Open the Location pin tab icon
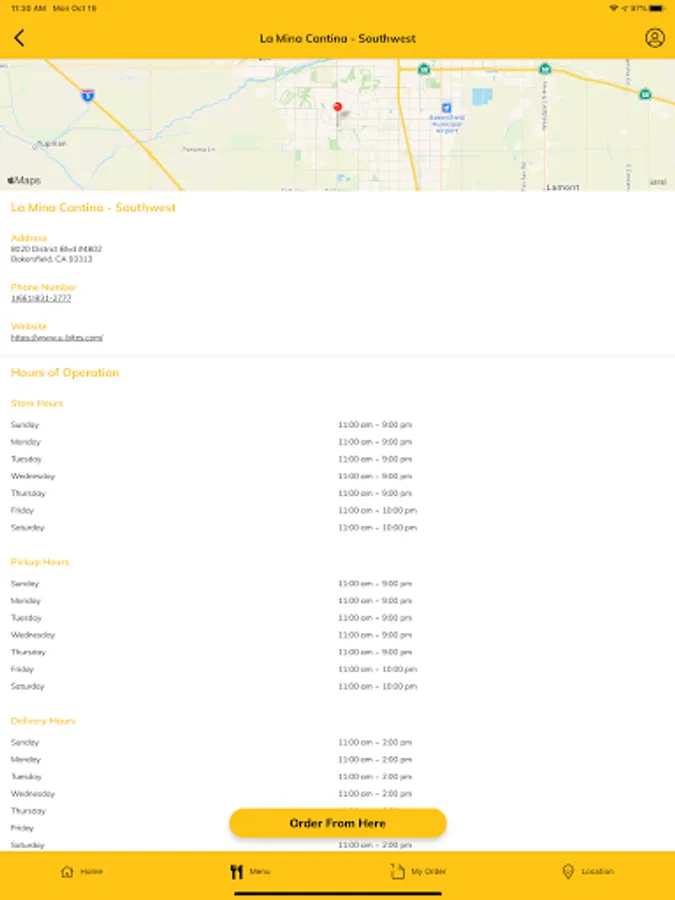675x900 pixels. (x=568, y=871)
